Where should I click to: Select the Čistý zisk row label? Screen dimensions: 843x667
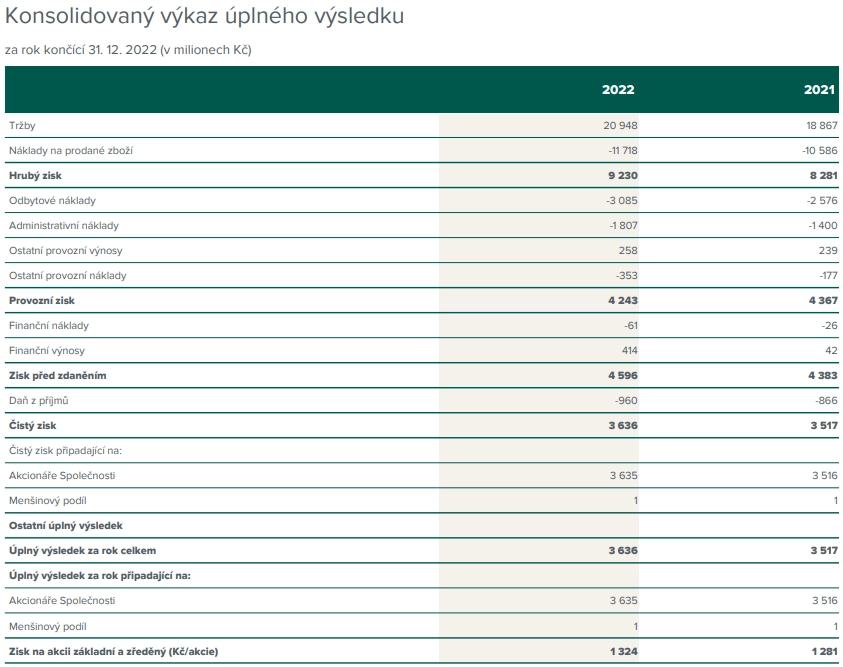[x=32, y=426]
